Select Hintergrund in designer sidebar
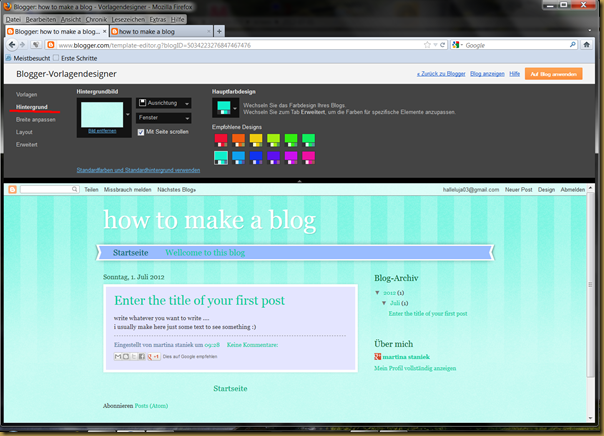Screen dimensions: 604x436 (x=32, y=107)
